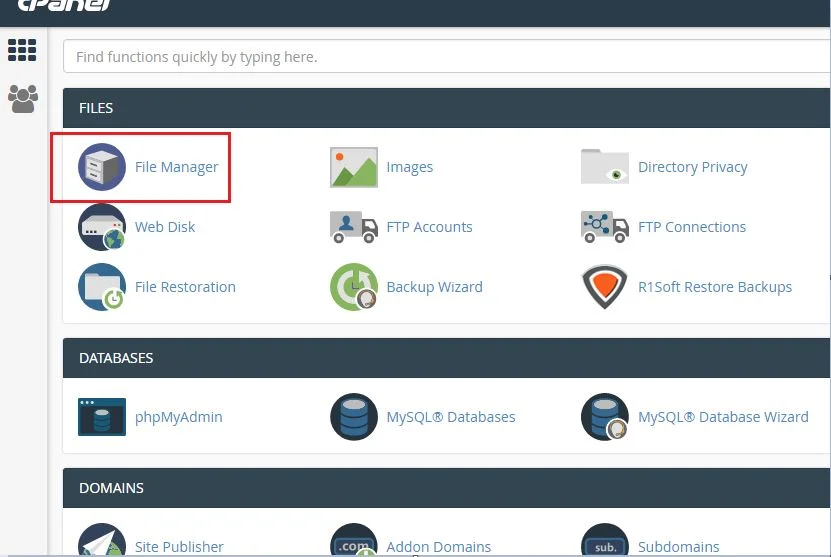Click the Images text link
Screen dimensions: 831x557
click(410, 167)
